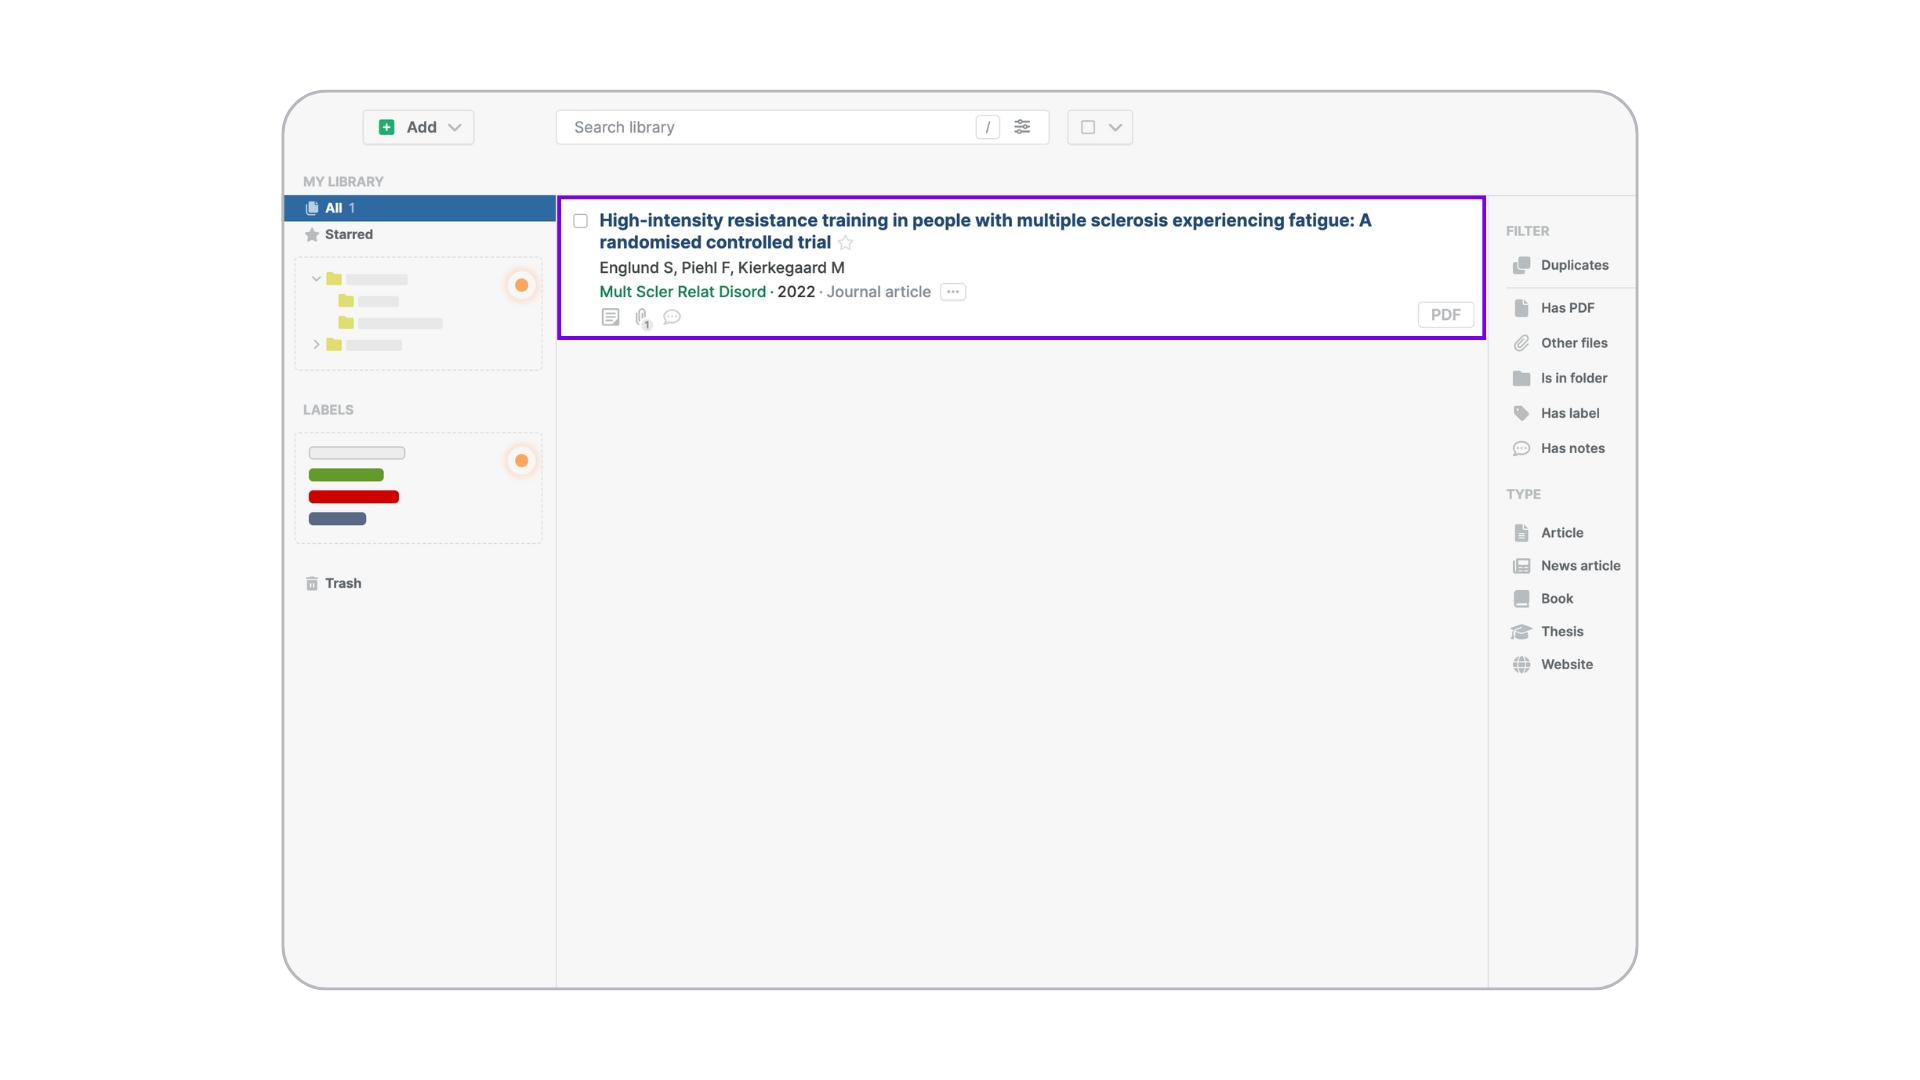The image size is (1920, 1080).
Task: Open the article notes speech bubble icon
Action: point(672,317)
